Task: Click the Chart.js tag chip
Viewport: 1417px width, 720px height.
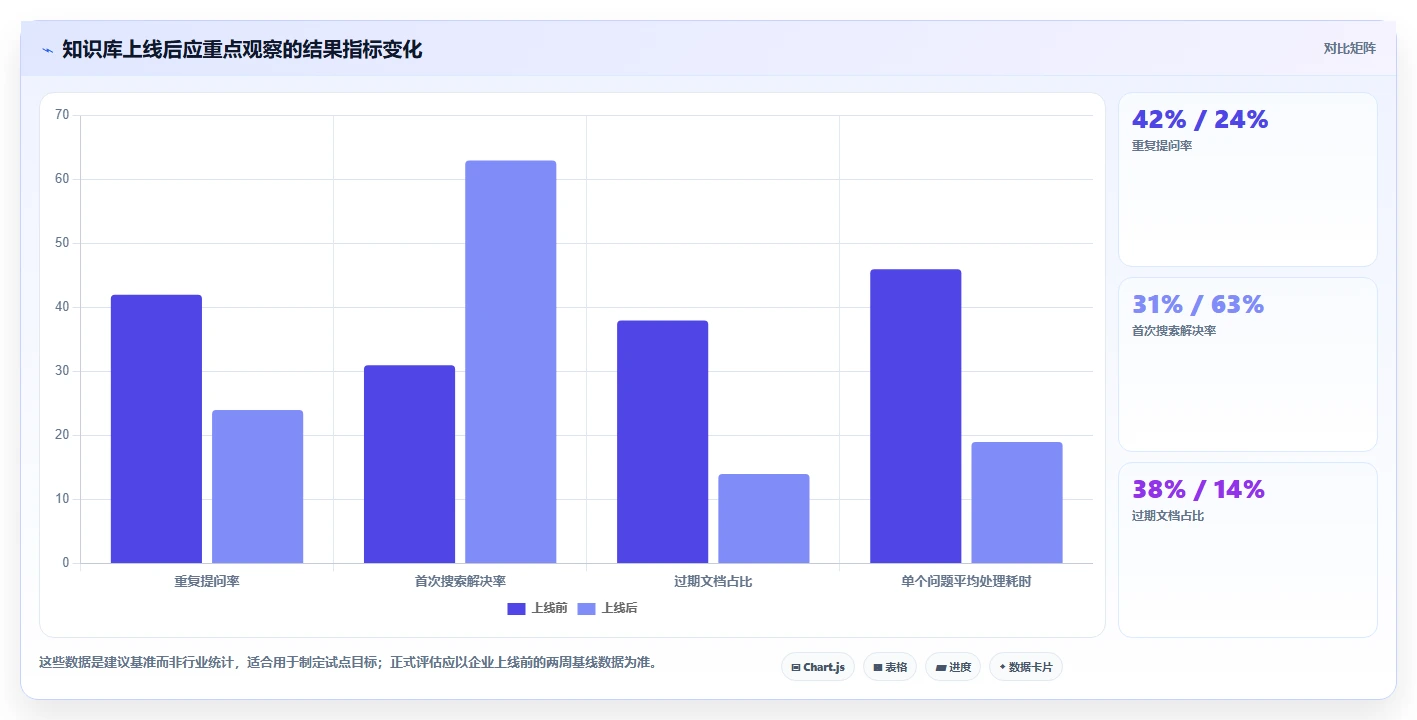Action: (x=818, y=667)
